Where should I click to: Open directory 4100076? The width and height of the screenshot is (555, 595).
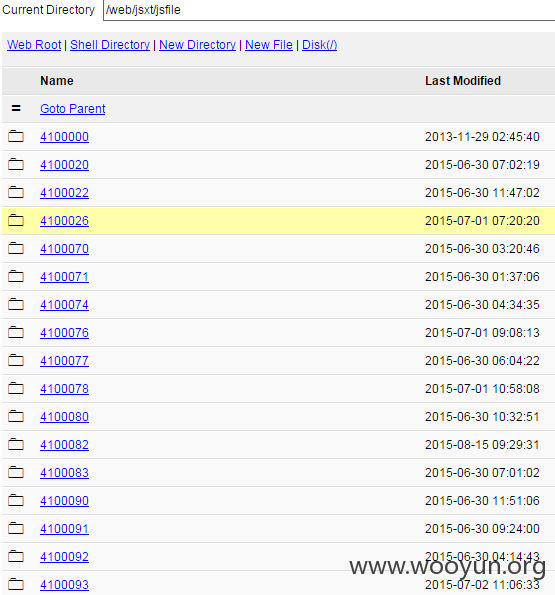coord(64,333)
